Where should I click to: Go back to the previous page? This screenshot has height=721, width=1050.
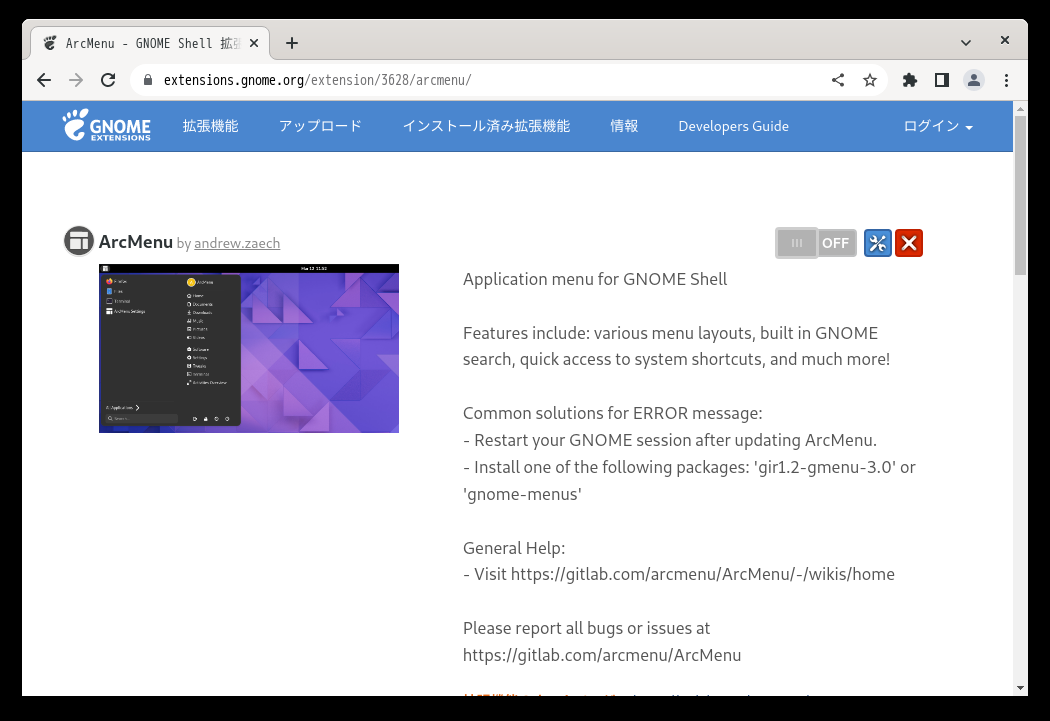(x=44, y=80)
